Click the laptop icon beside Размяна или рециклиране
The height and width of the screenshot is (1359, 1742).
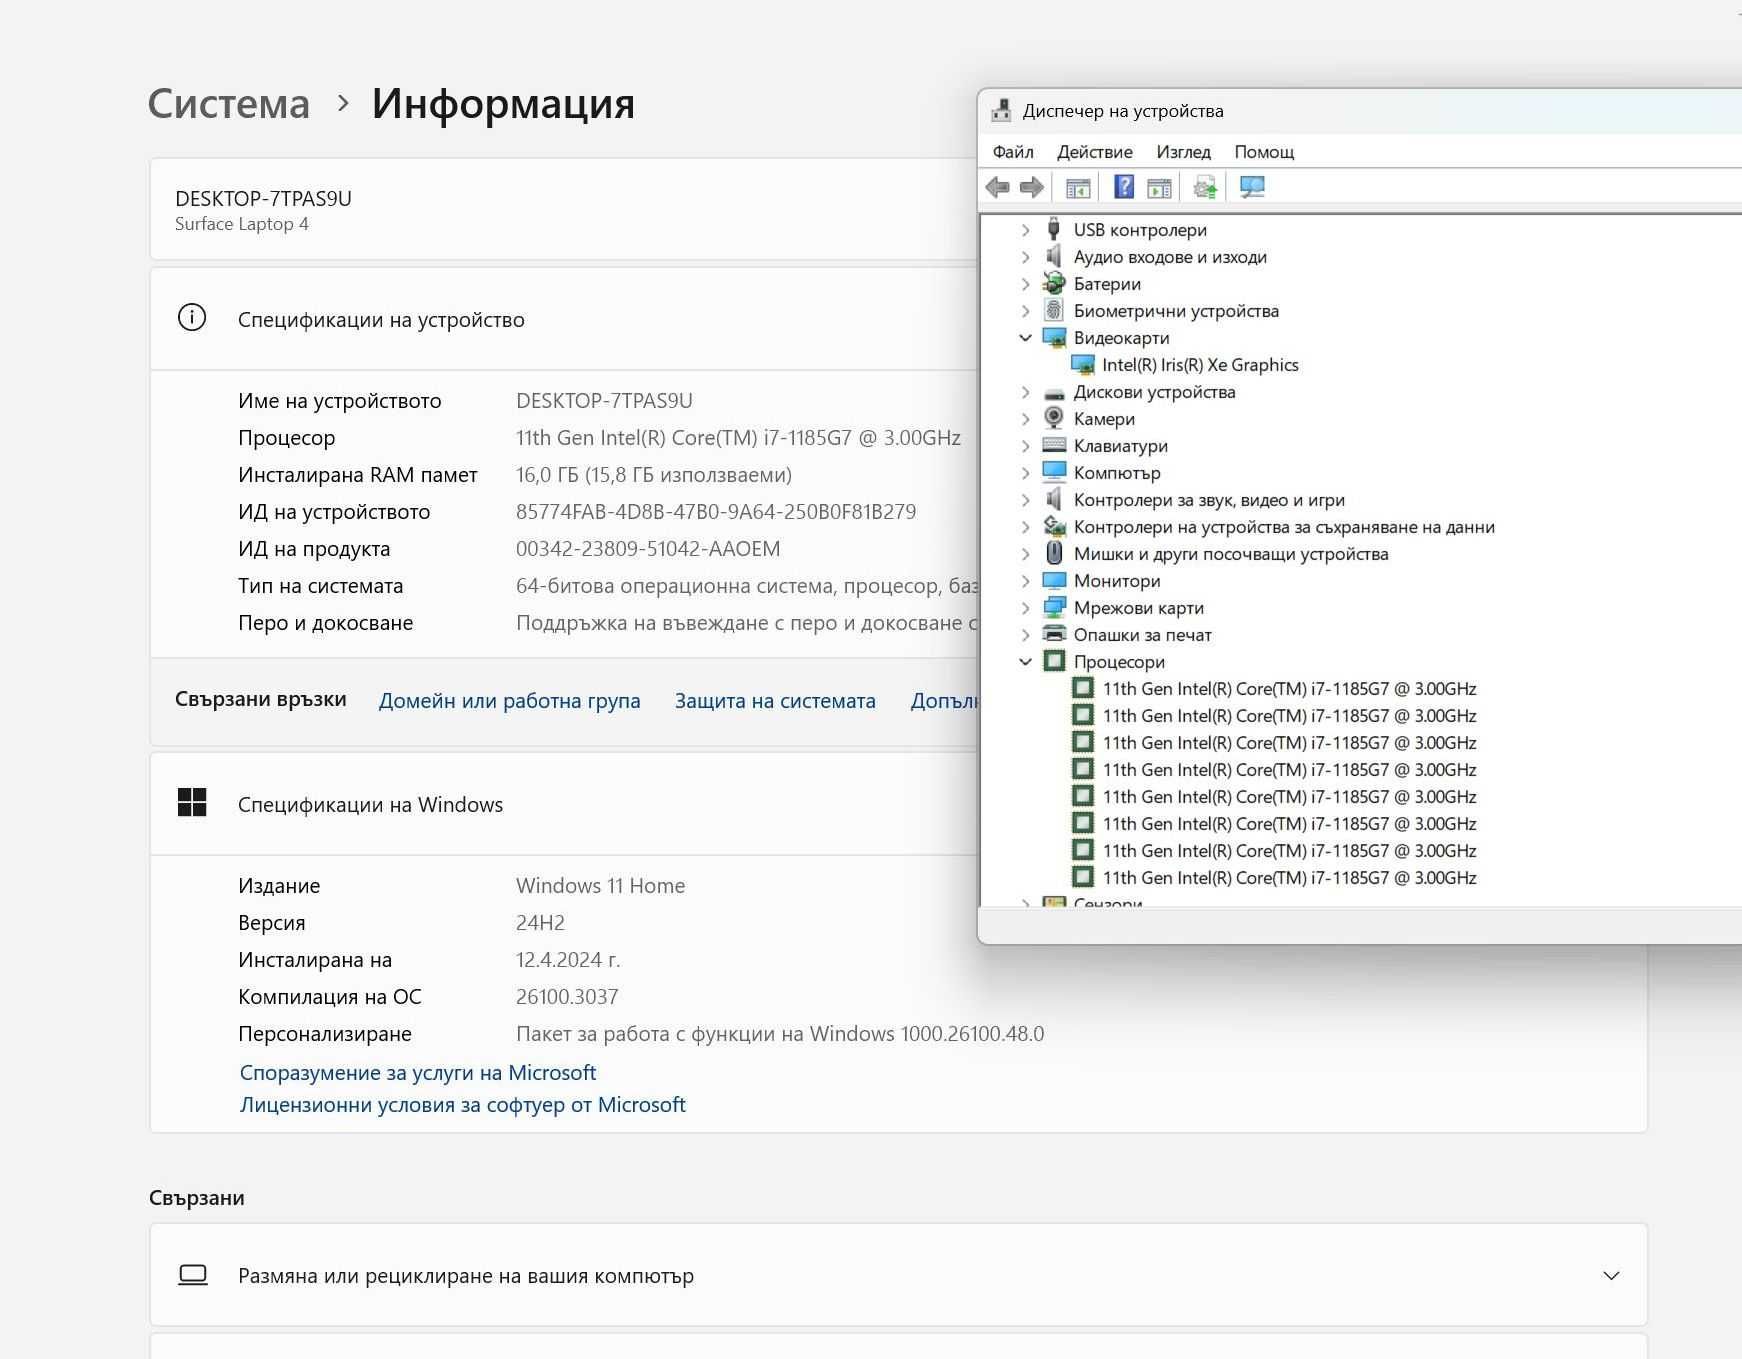[x=192, y=1275]
